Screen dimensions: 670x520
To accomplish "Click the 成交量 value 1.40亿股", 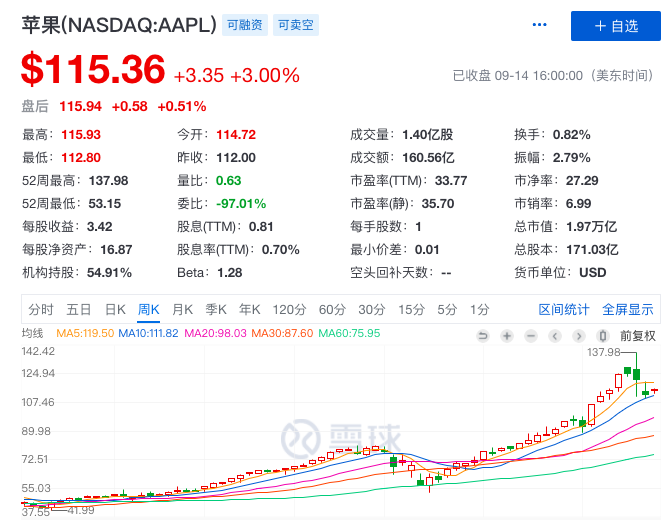I will (427, 135).
